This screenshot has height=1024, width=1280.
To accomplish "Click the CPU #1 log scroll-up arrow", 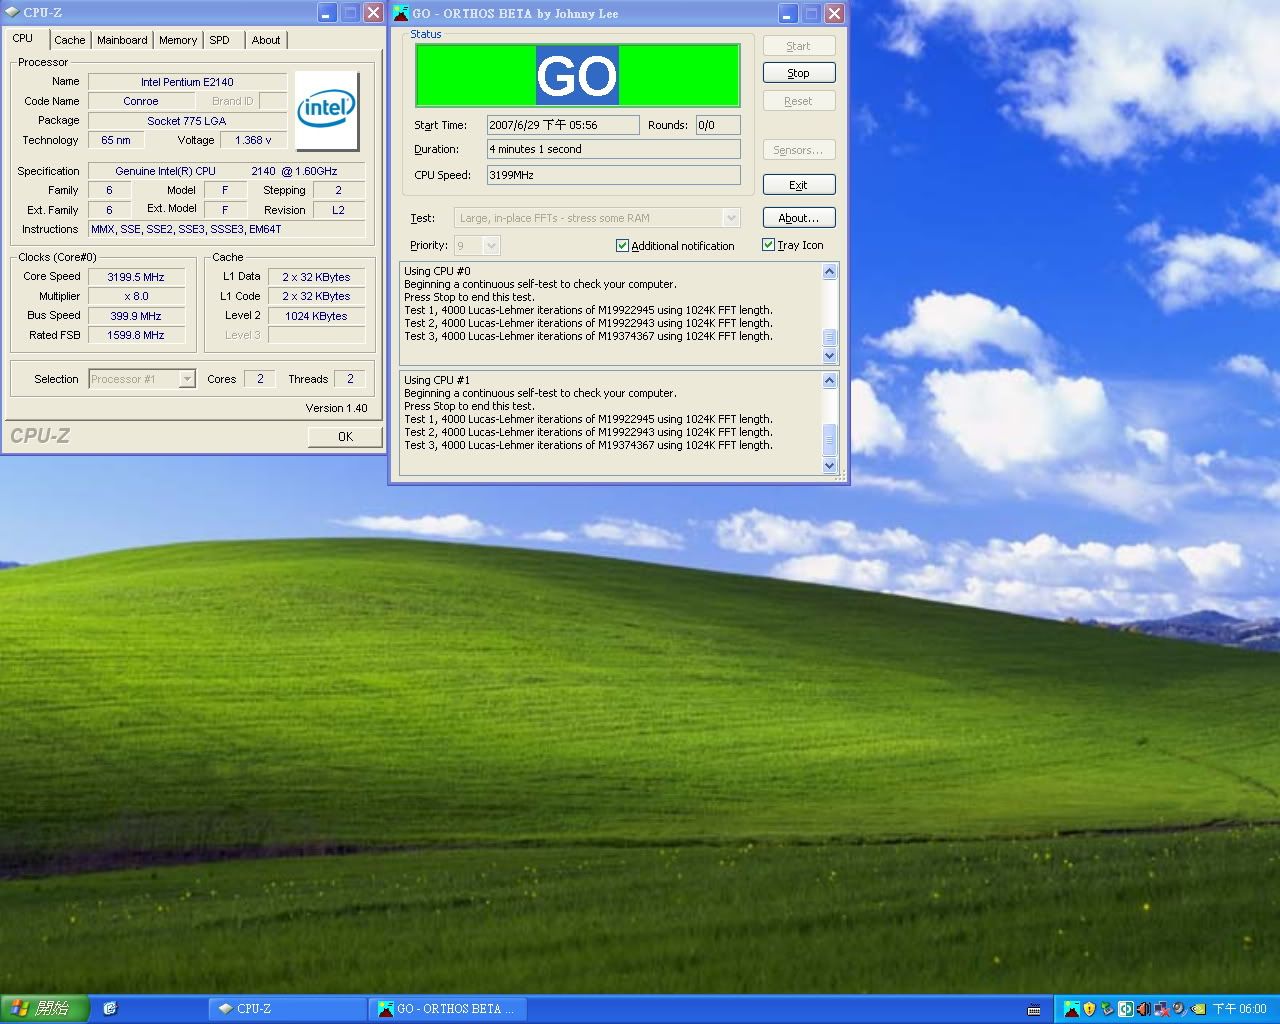I will (x=829, y=380).
